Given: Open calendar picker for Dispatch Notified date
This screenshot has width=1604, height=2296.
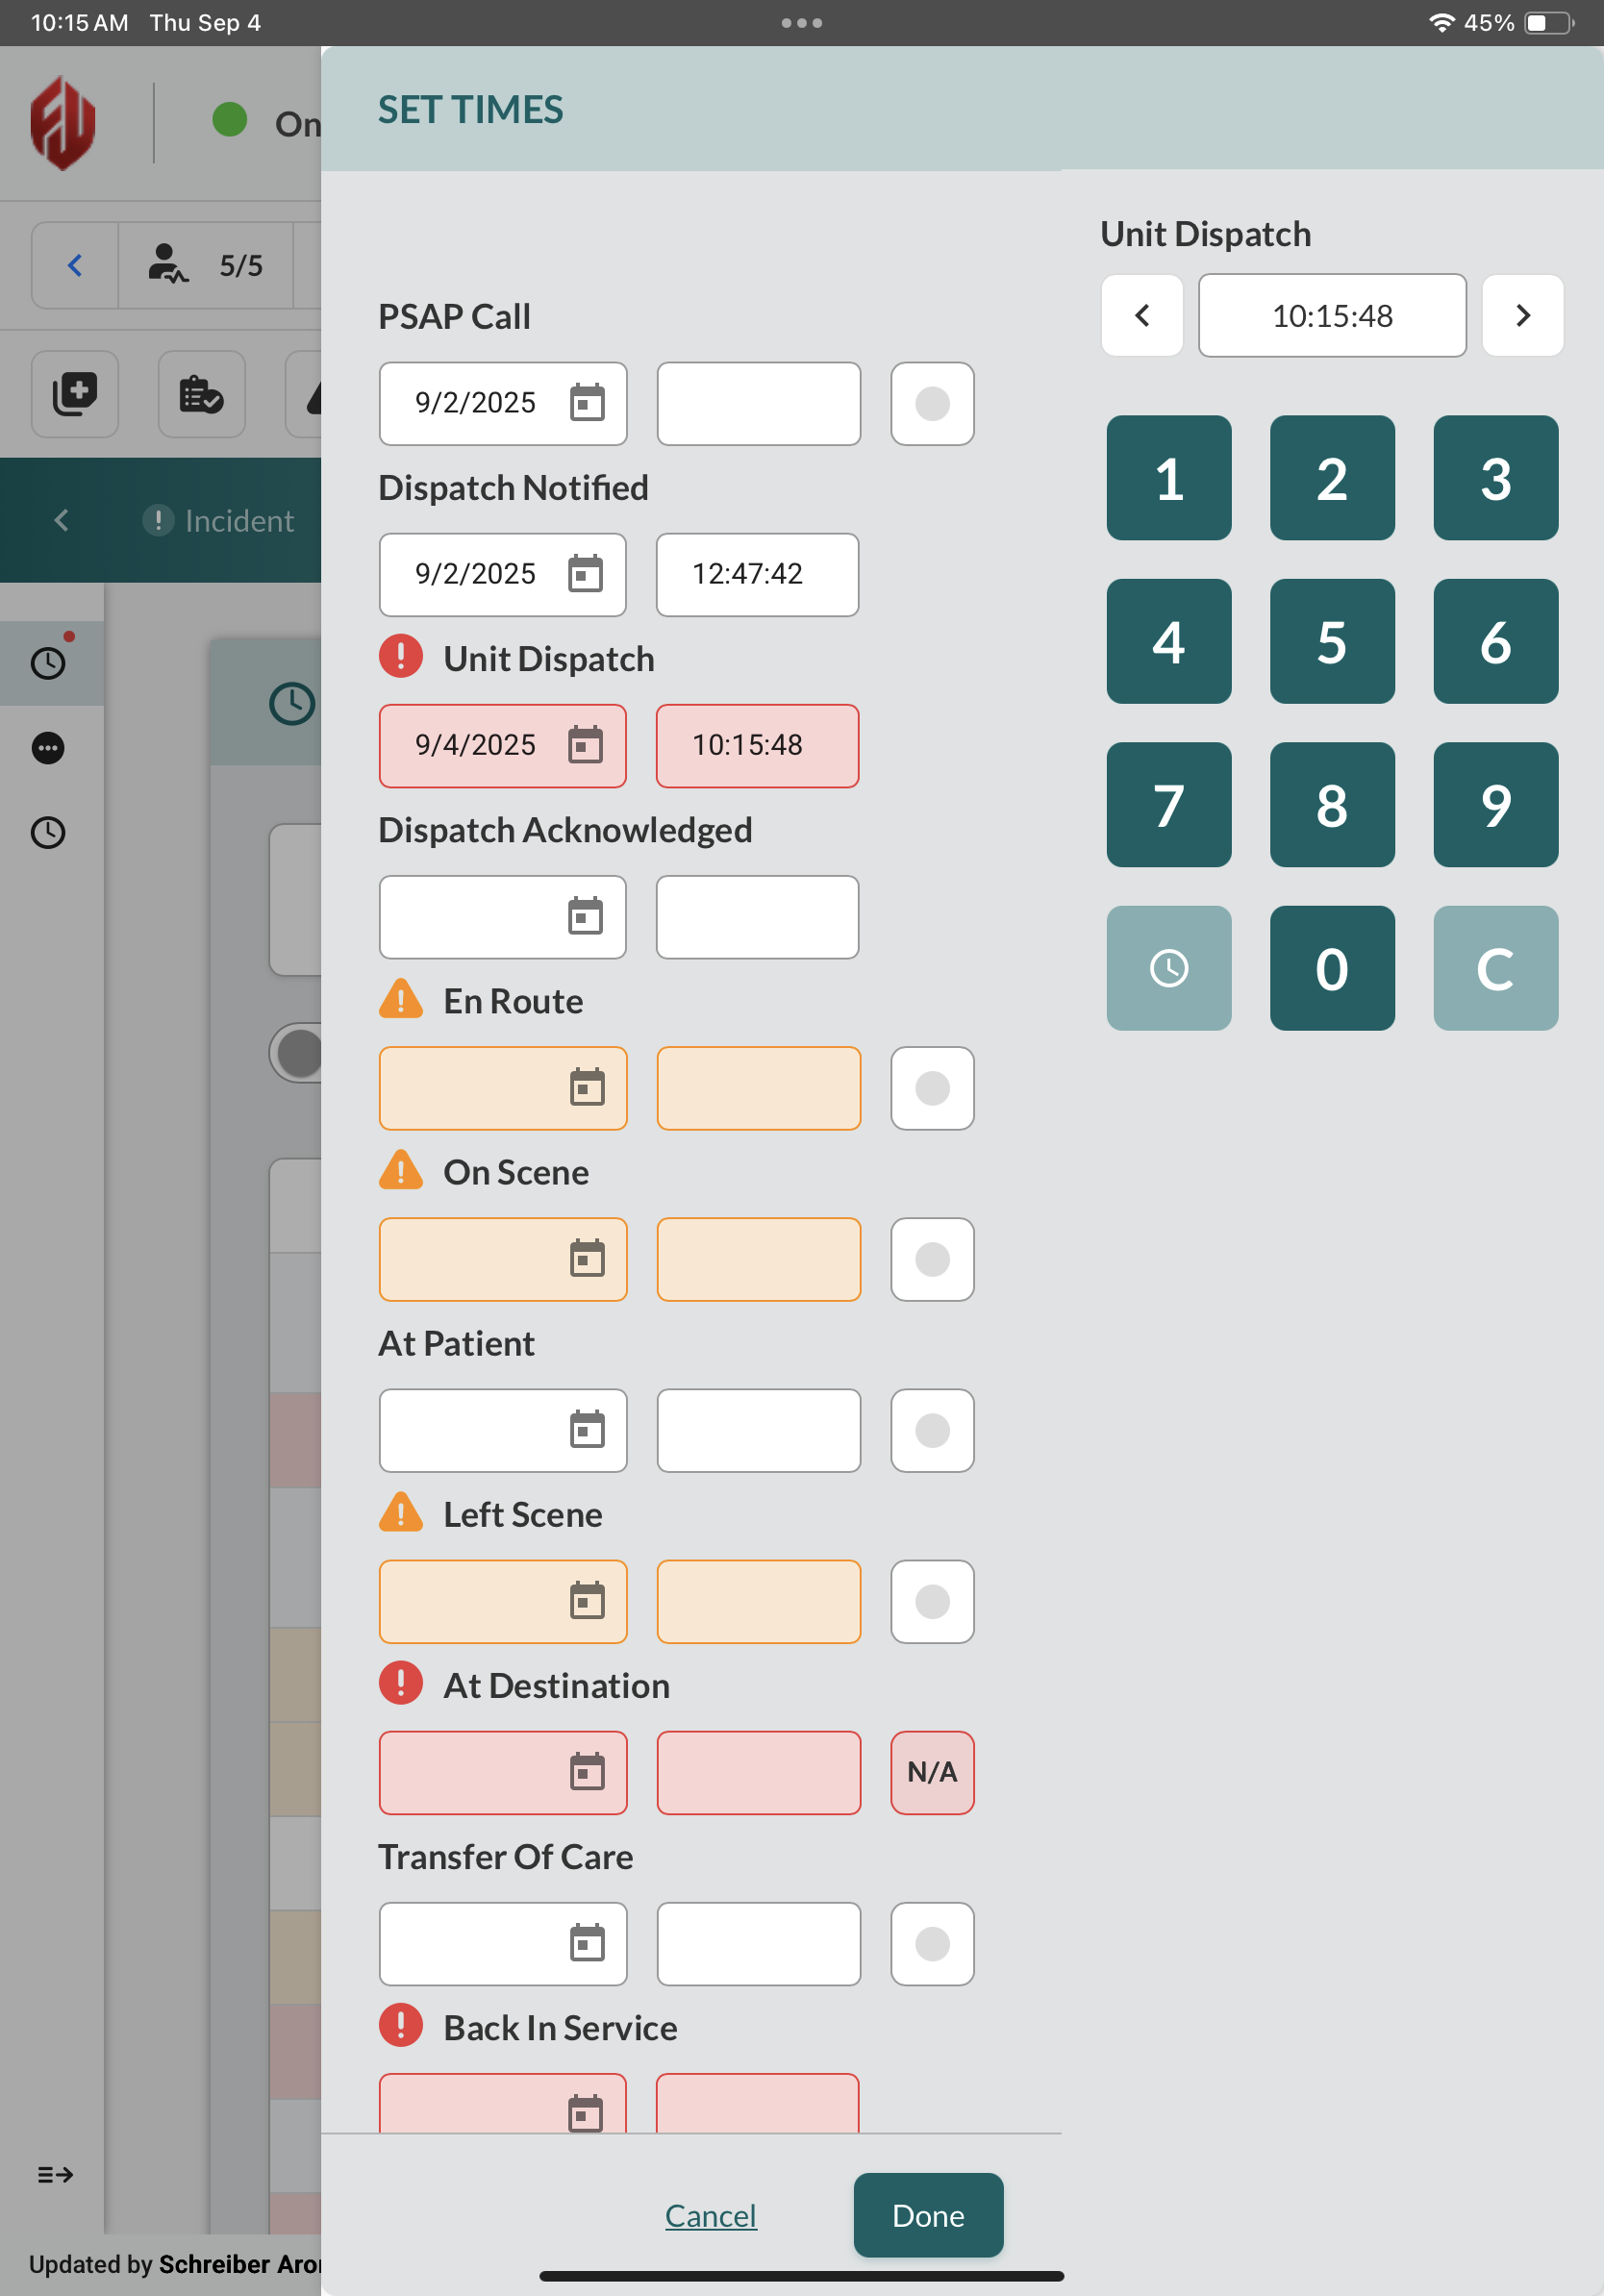Looking at the screenshot, I should pyautogui.click(x=585, y=574).
